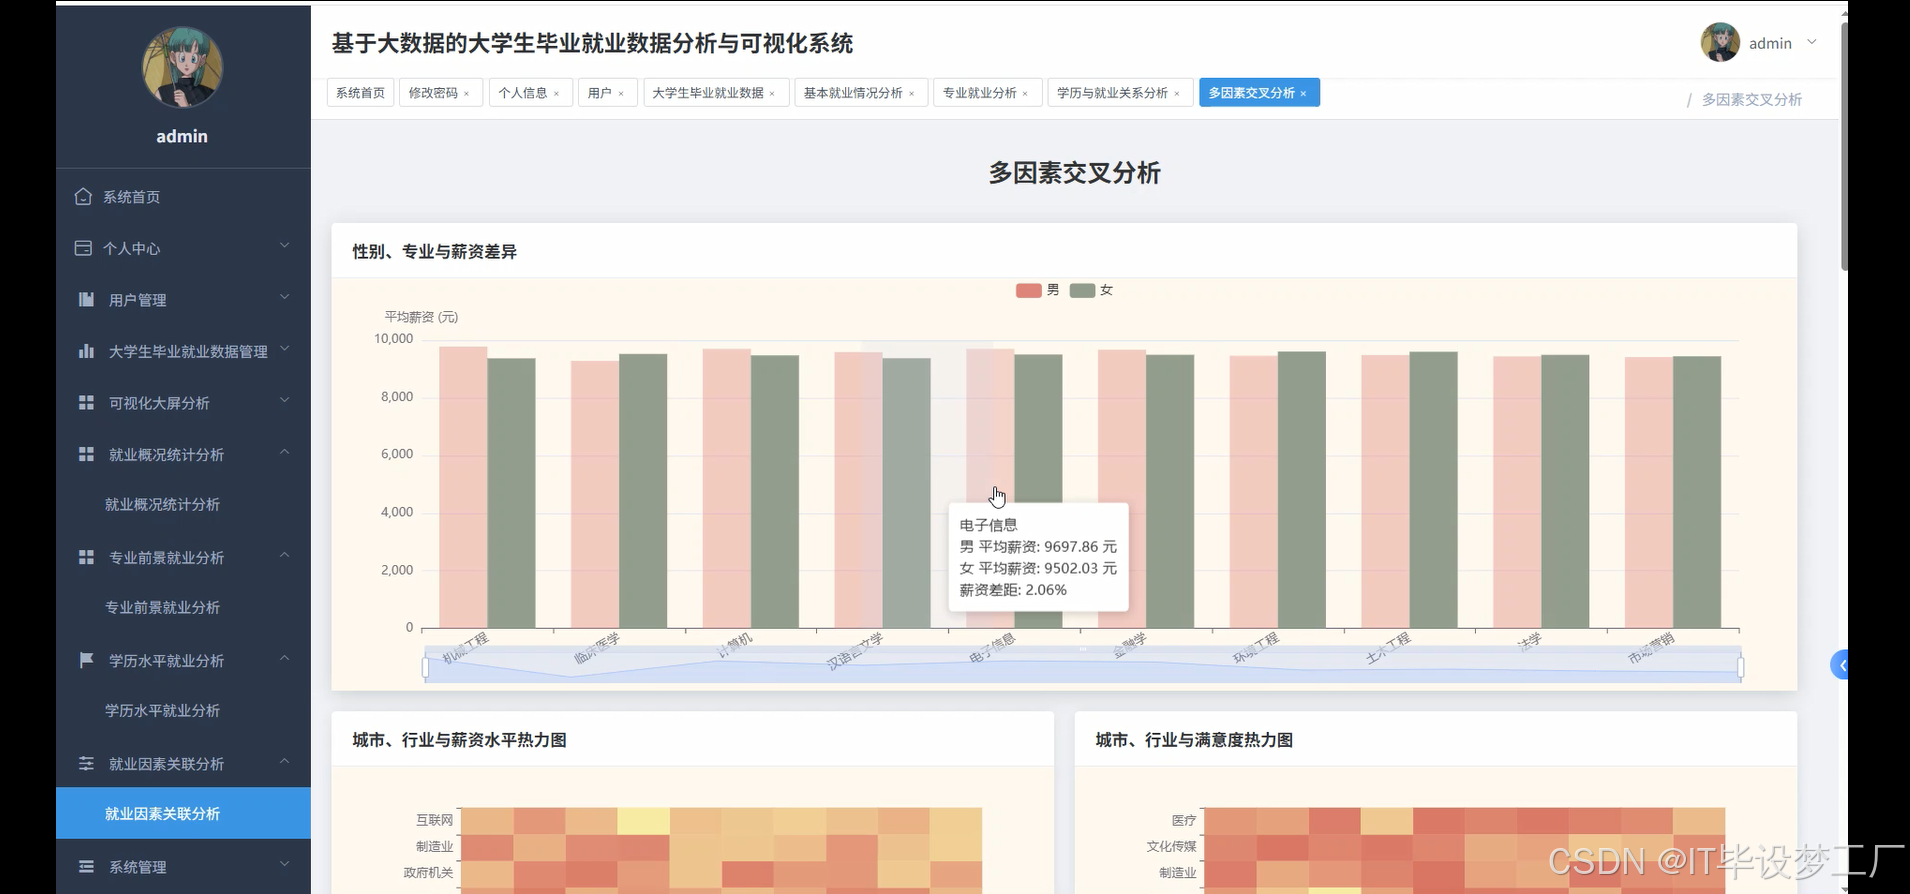Click the 男 bar for 机械工程
The width and height of the screenshot is (1910, 894).
pos(463,488)
